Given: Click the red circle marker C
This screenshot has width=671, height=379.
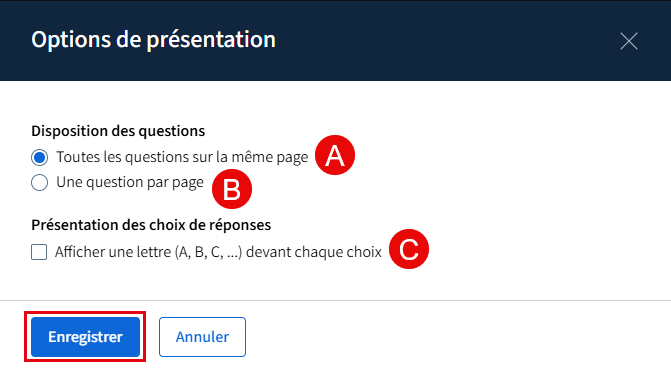Looking at the screenshot, I should tap(409, 249).
